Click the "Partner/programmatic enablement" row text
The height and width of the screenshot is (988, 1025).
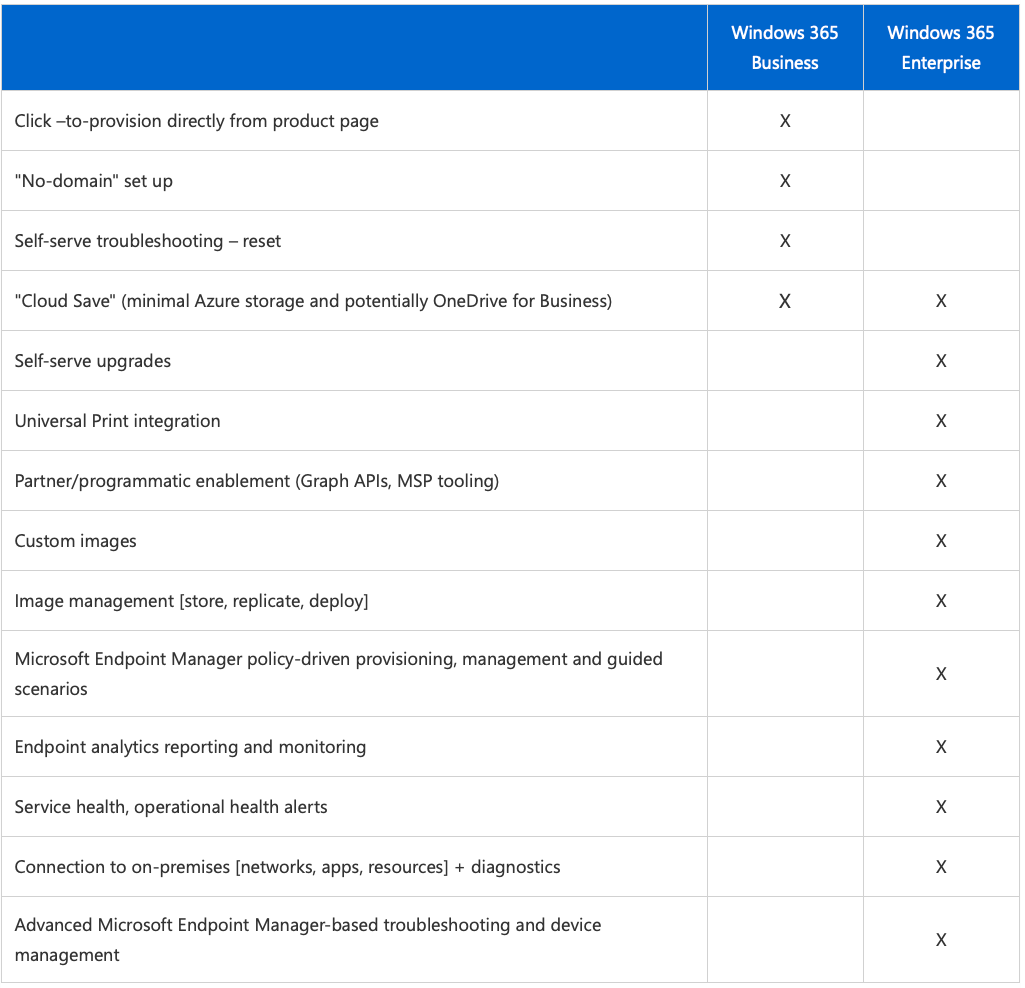point(256,481)
